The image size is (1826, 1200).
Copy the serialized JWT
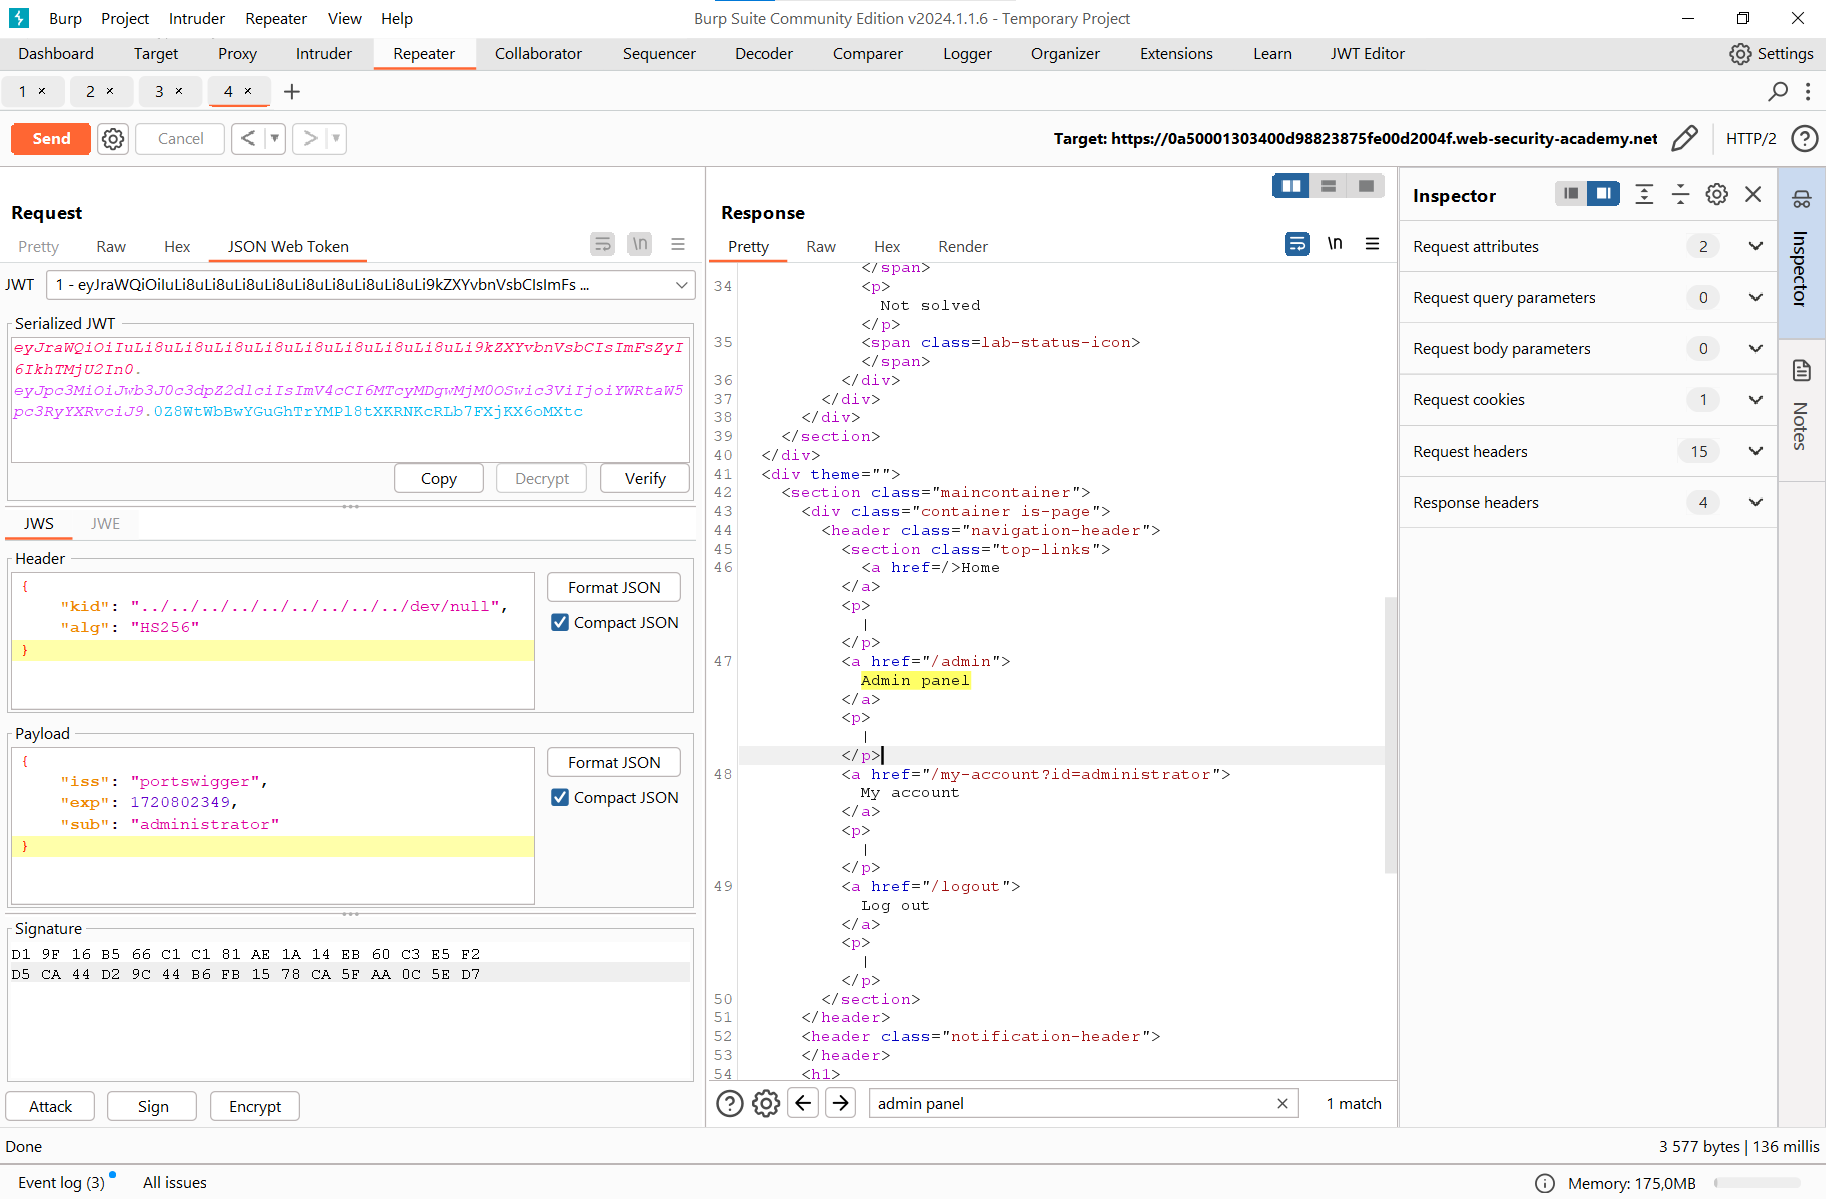[438, 478]
